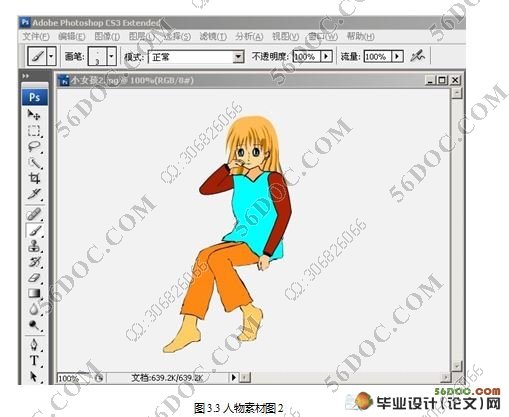Choose the Gradient tool
509x417 pixels.
34,293
